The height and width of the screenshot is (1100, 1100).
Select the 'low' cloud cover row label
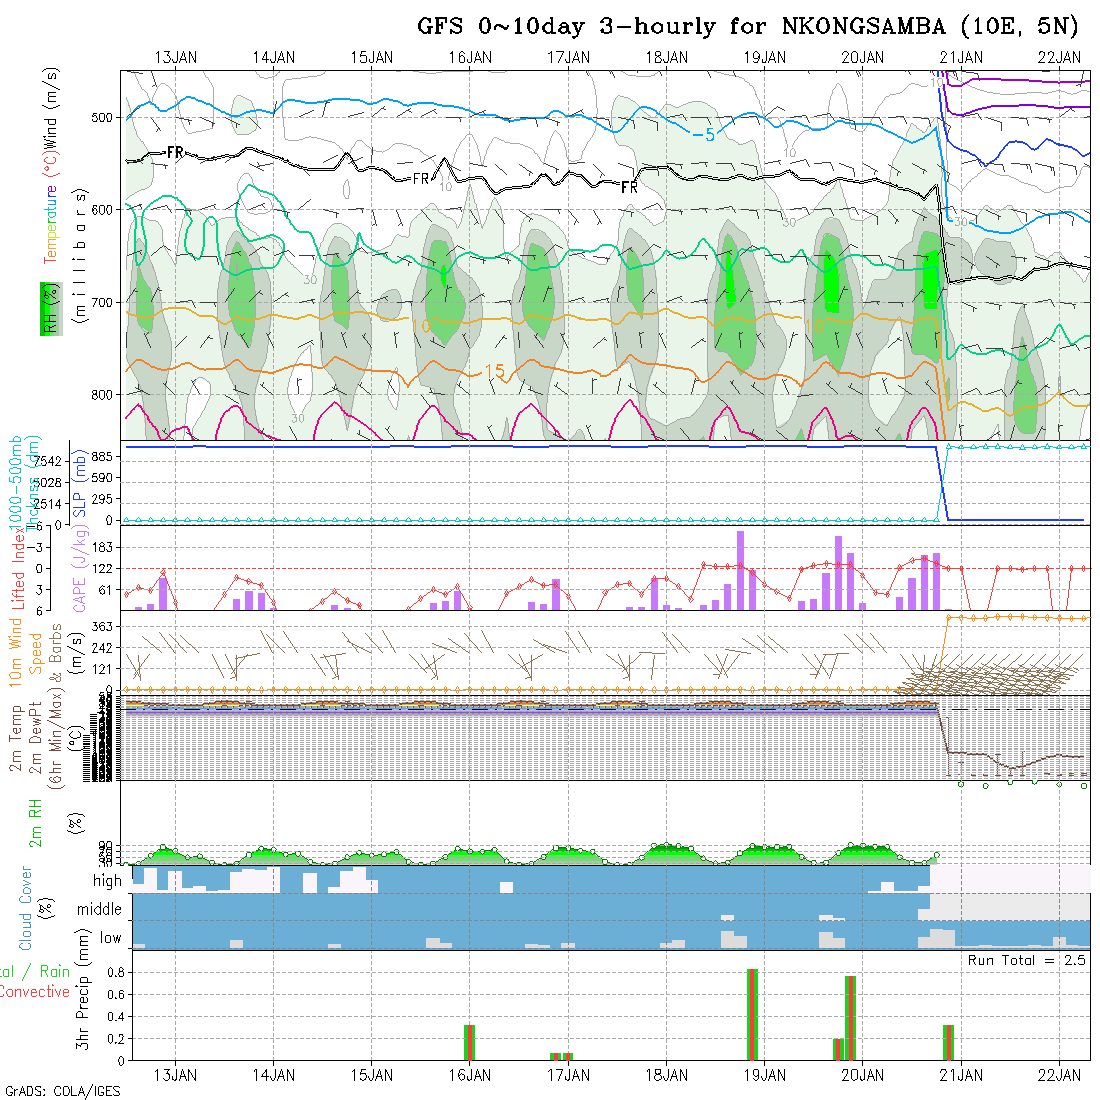[109, 938]
